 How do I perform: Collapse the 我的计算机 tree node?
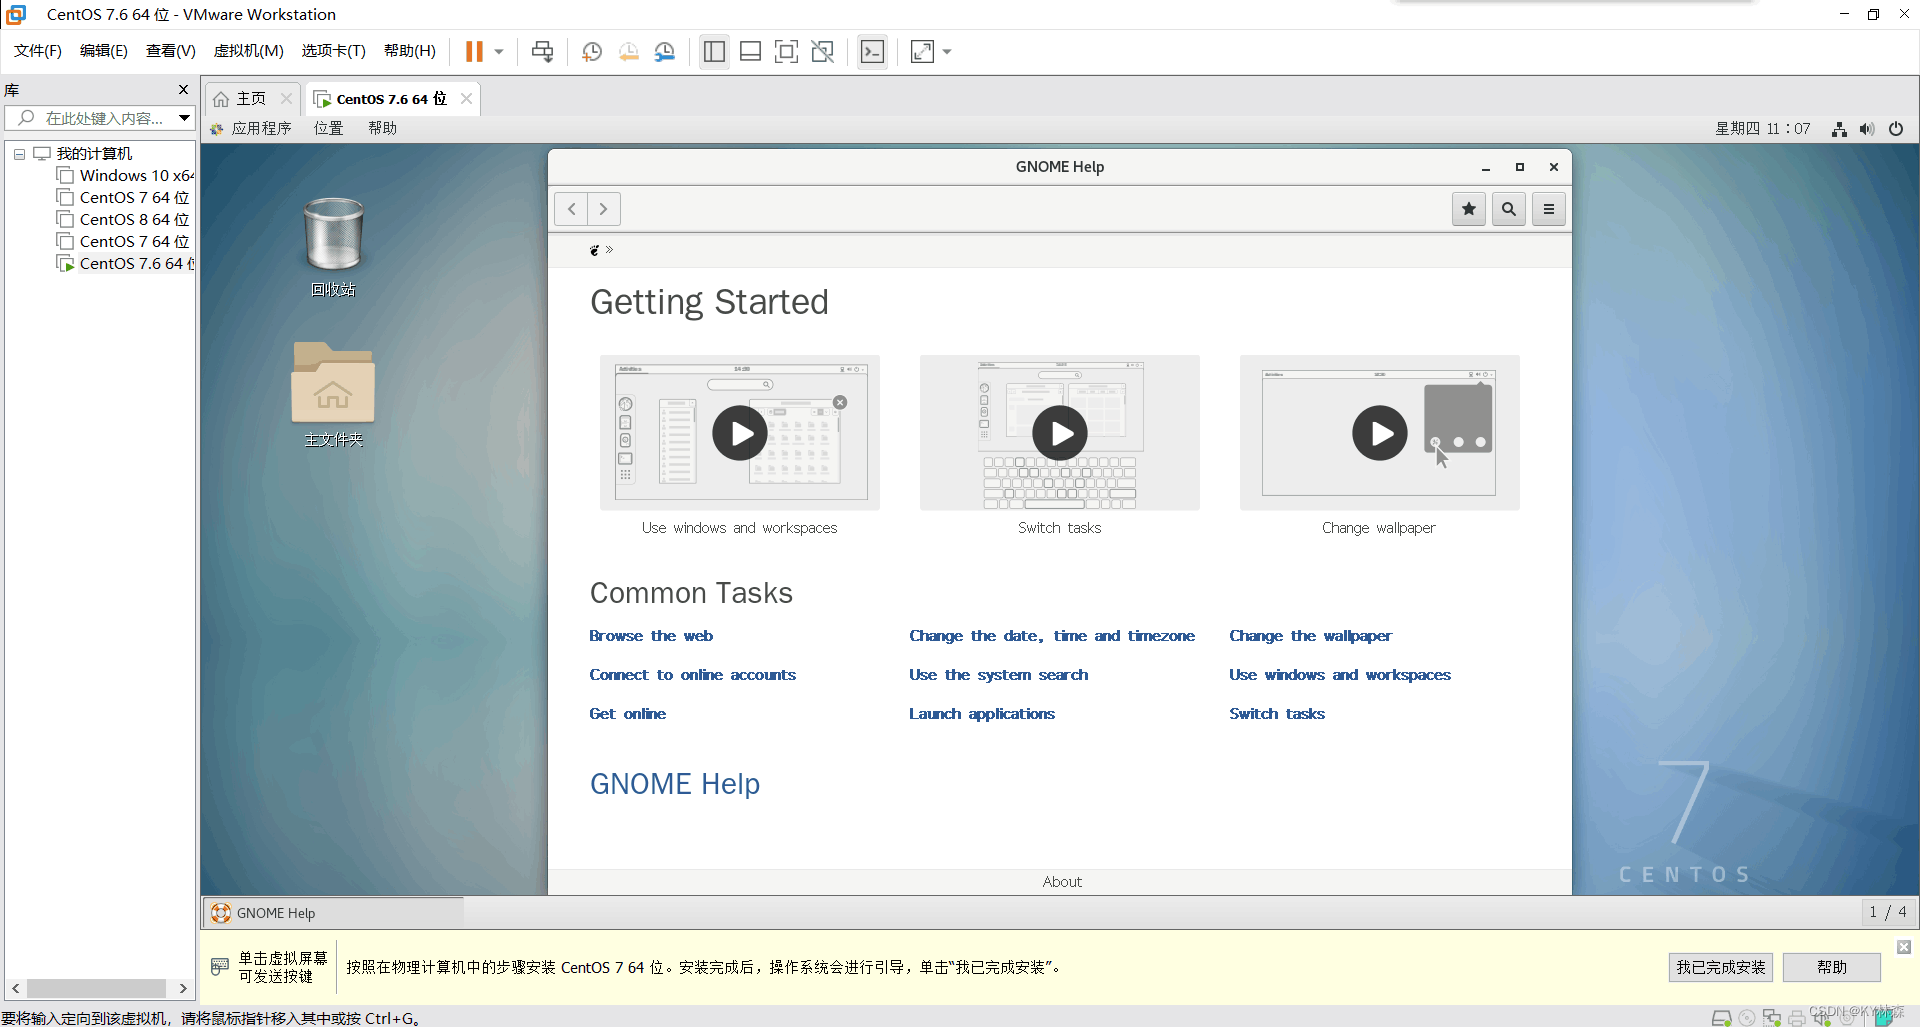19,154
